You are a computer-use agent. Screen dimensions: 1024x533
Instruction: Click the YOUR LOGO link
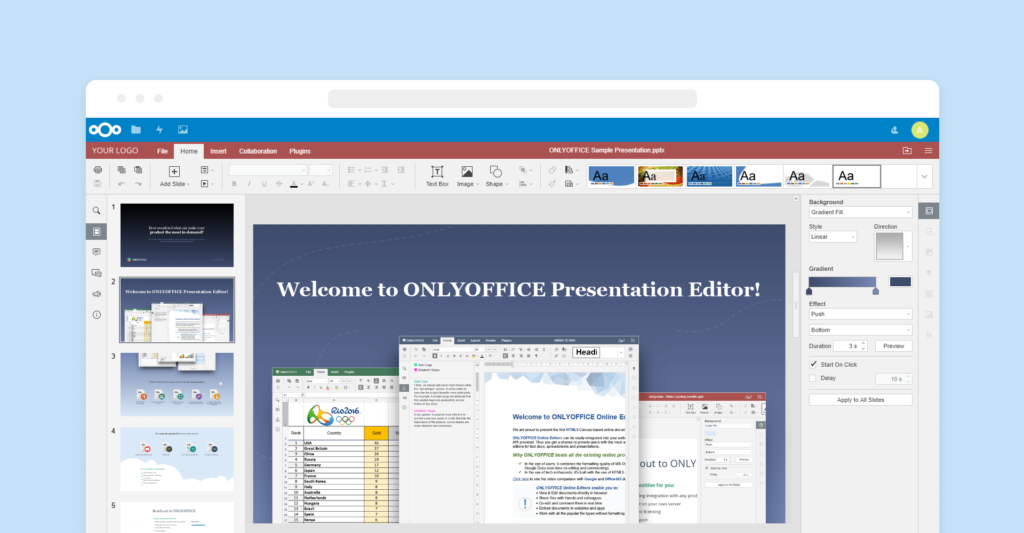pos(115,151)
